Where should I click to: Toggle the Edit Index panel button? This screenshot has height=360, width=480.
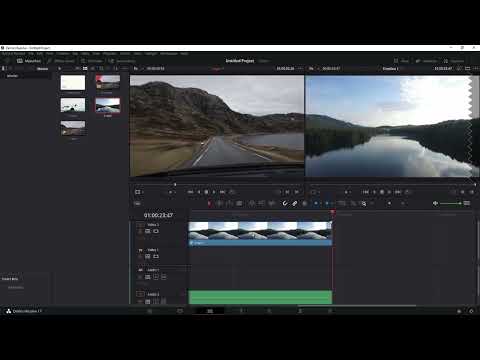click(91, 61)
